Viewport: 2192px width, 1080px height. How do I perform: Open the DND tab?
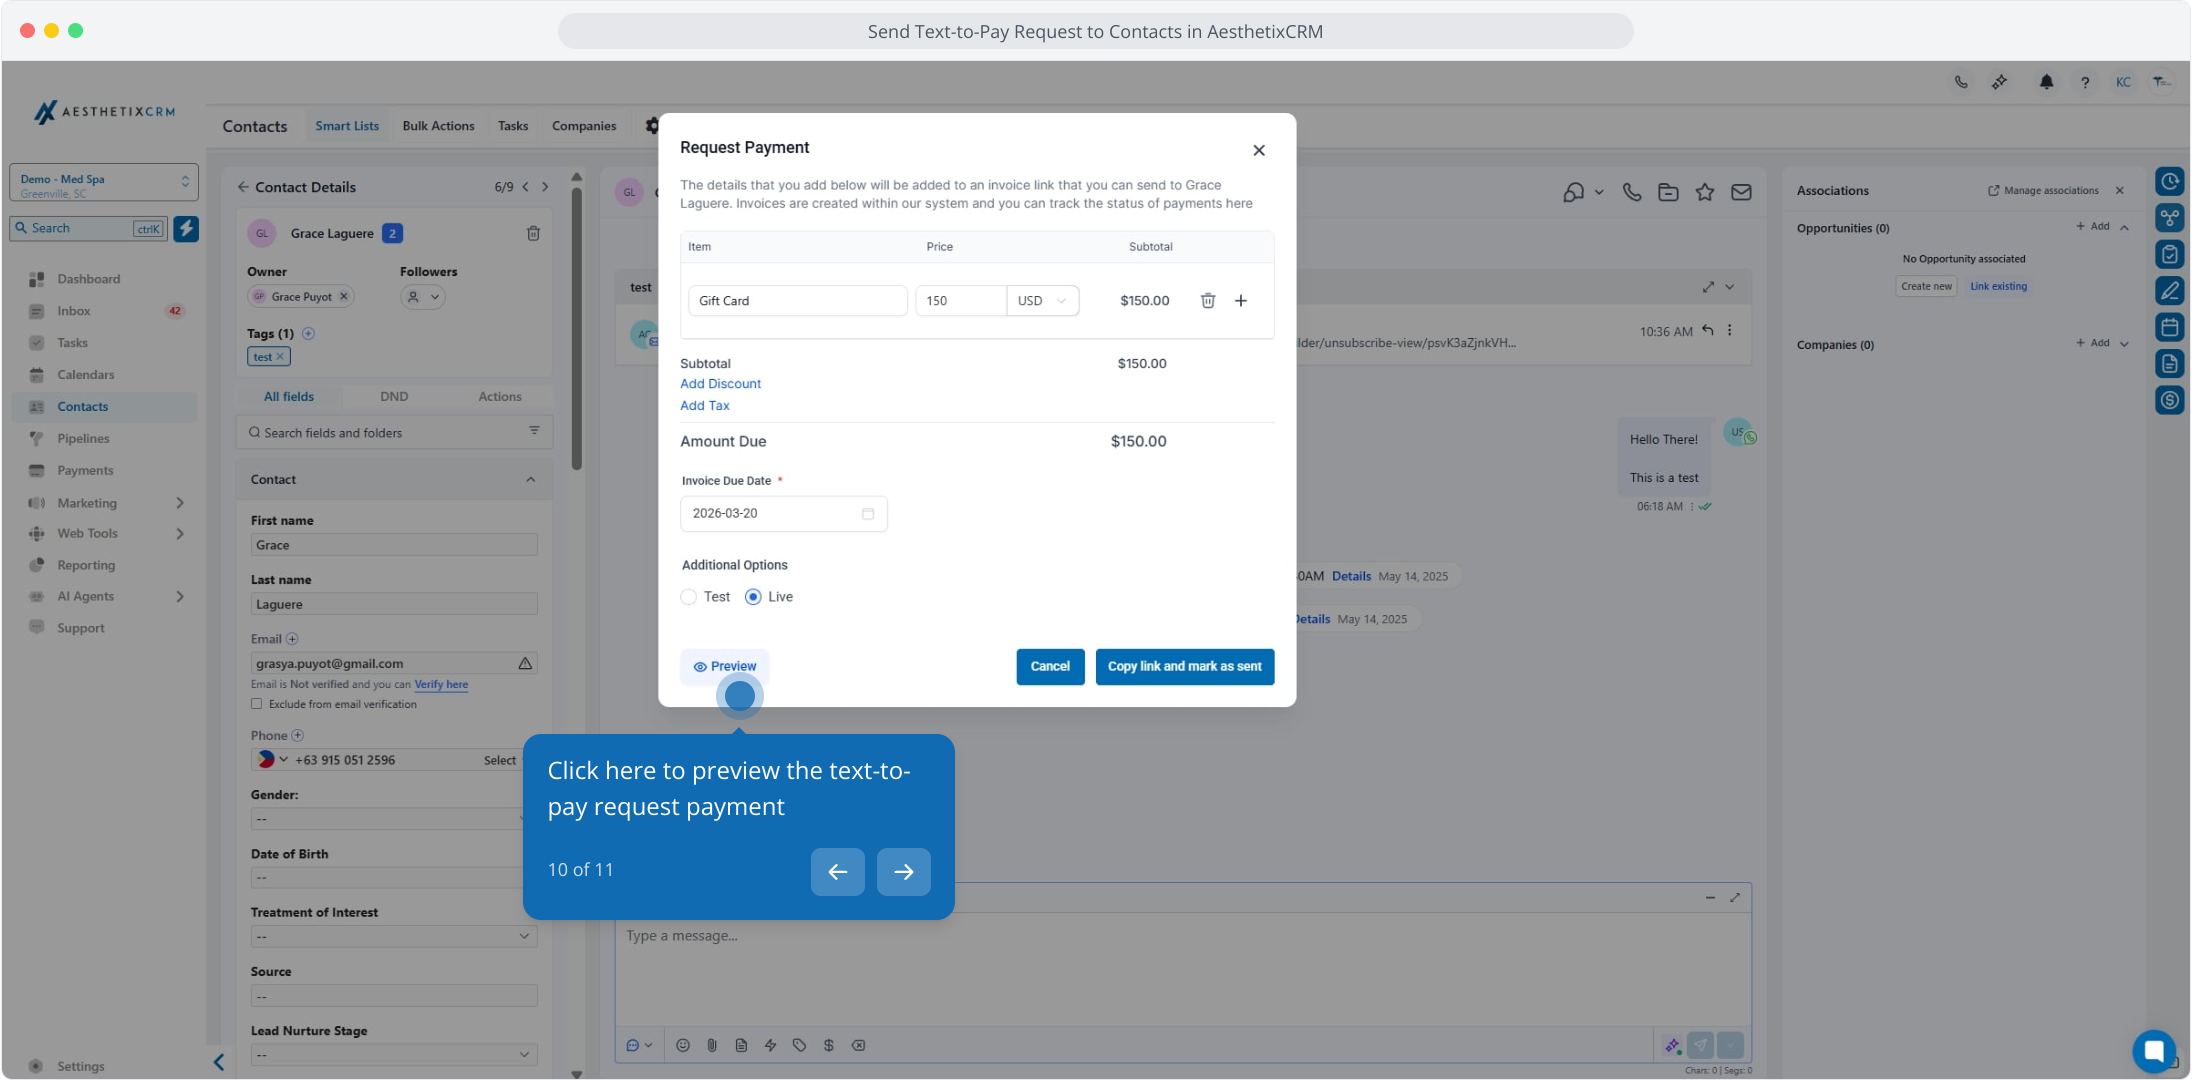pyautogui.click(x=394, y=397)
